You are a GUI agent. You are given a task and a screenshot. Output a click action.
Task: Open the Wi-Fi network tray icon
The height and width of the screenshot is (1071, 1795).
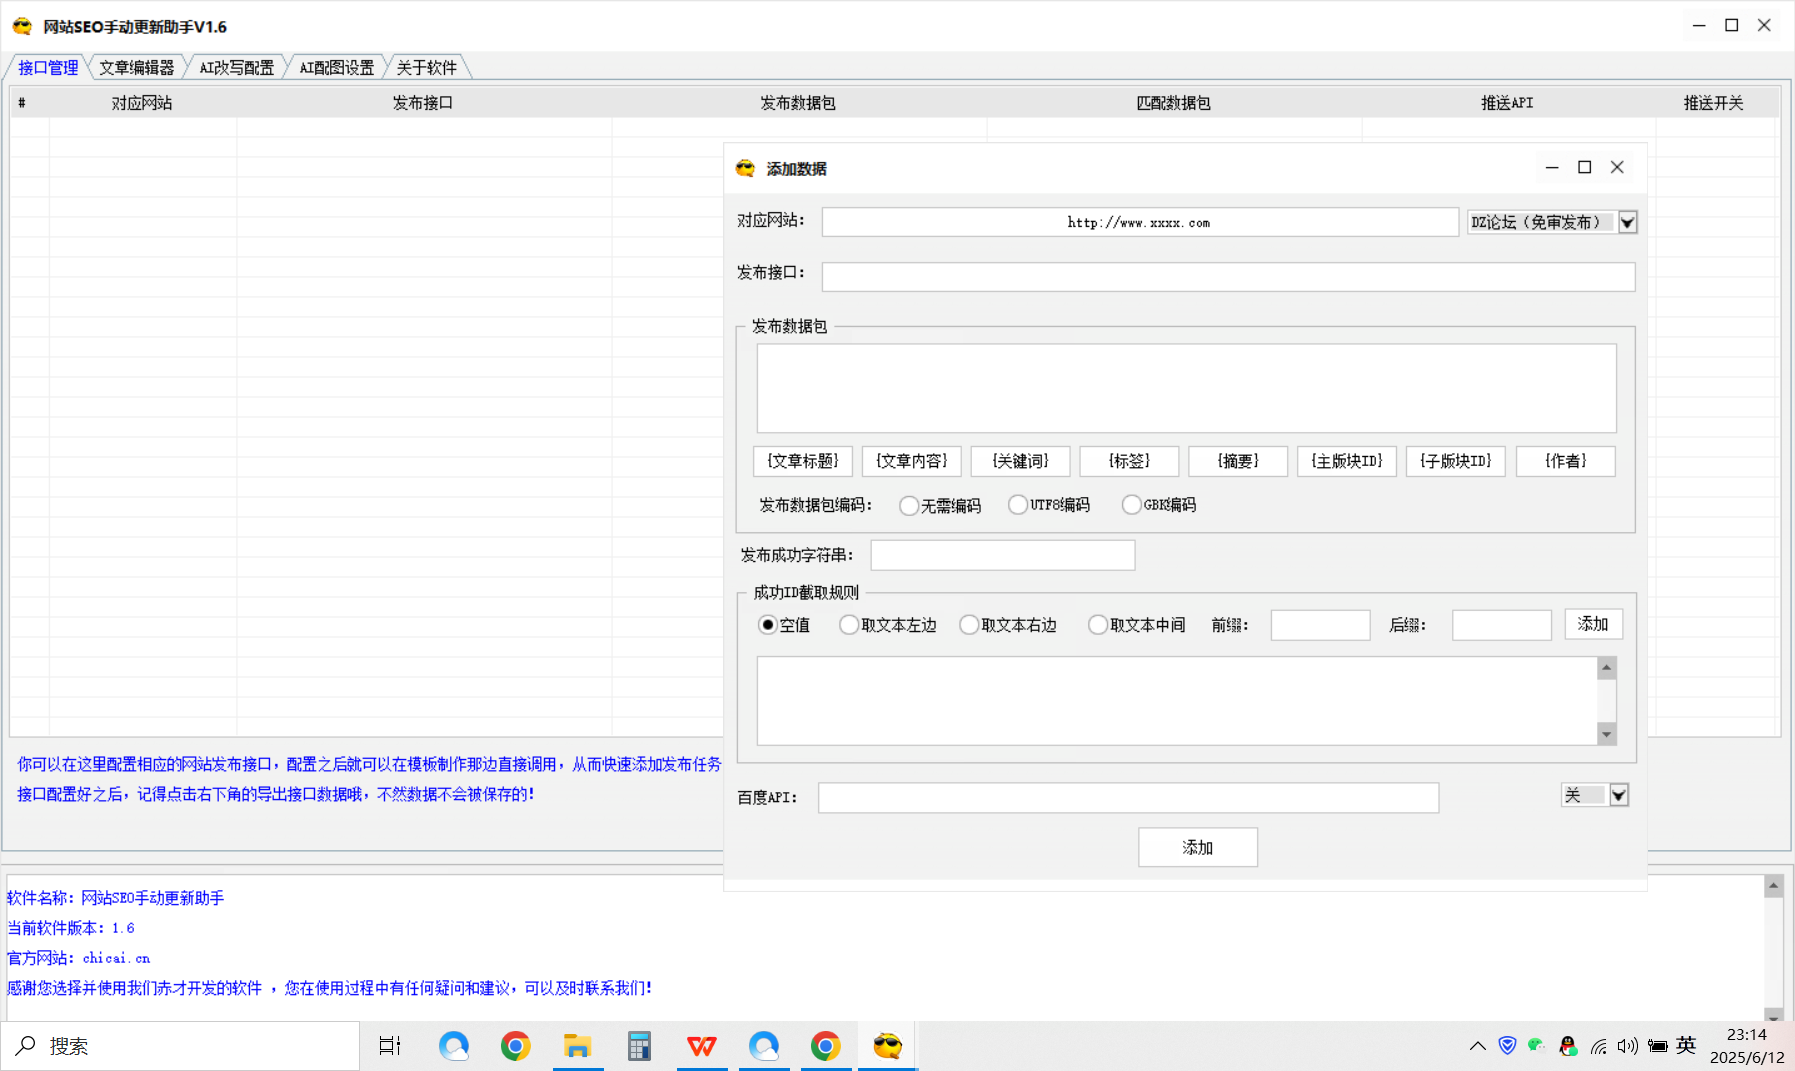(1598, 1046)
